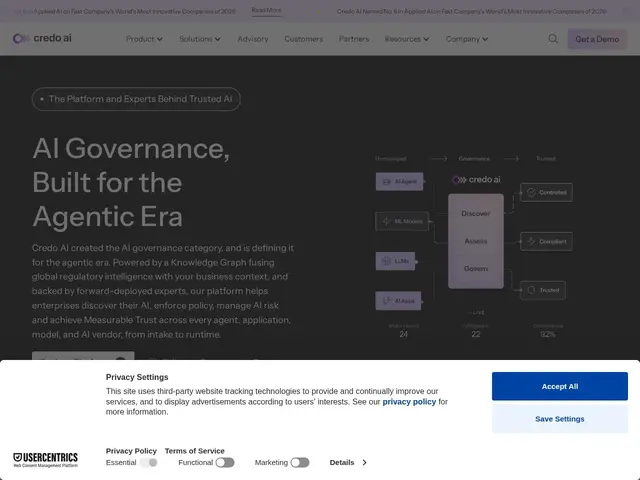Click the ML Models node in the diagram
640x480 pixels.
click(x=402, y=221)
